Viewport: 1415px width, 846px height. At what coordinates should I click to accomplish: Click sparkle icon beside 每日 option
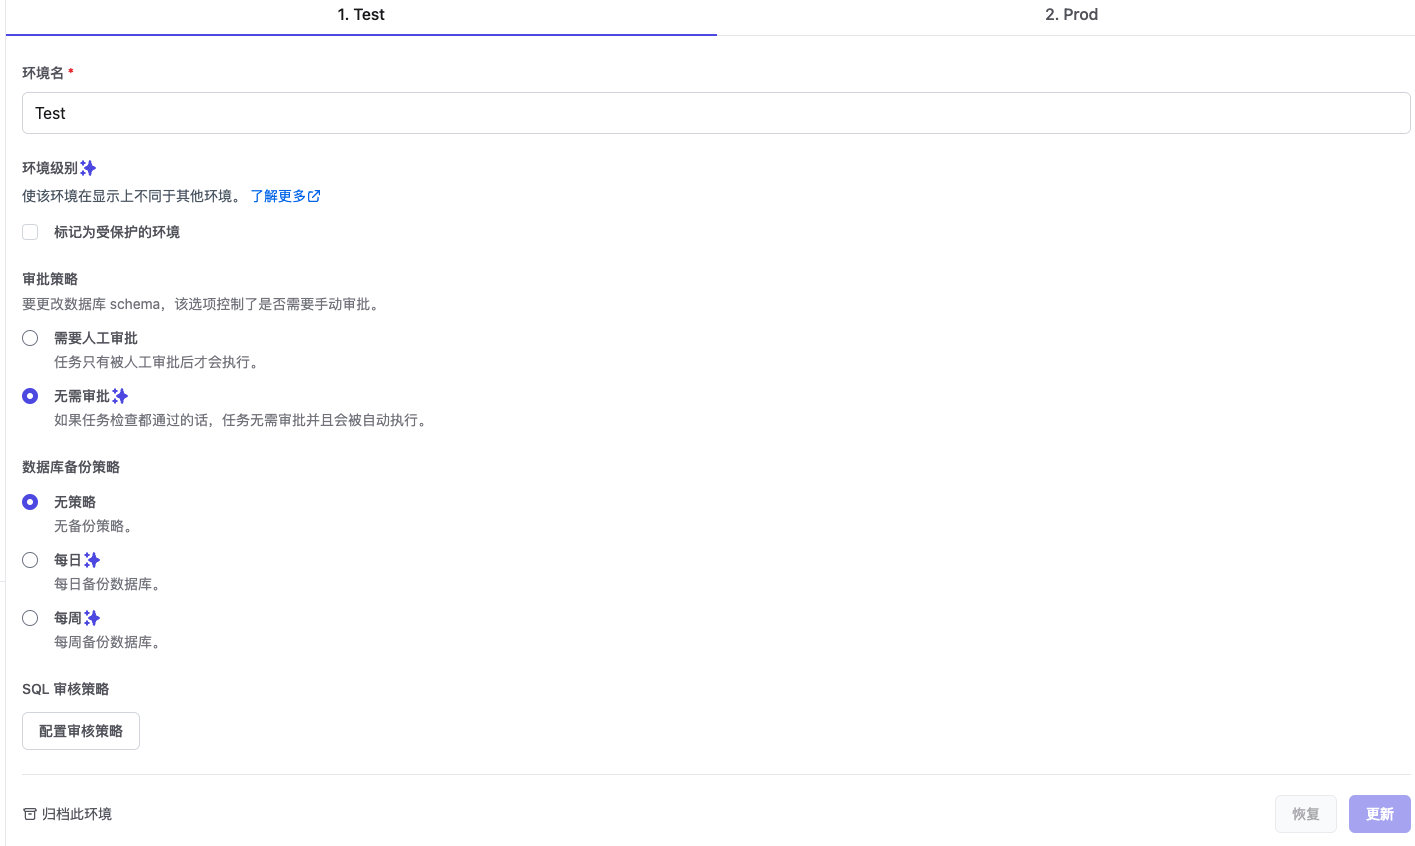click(x=92, y=560)
